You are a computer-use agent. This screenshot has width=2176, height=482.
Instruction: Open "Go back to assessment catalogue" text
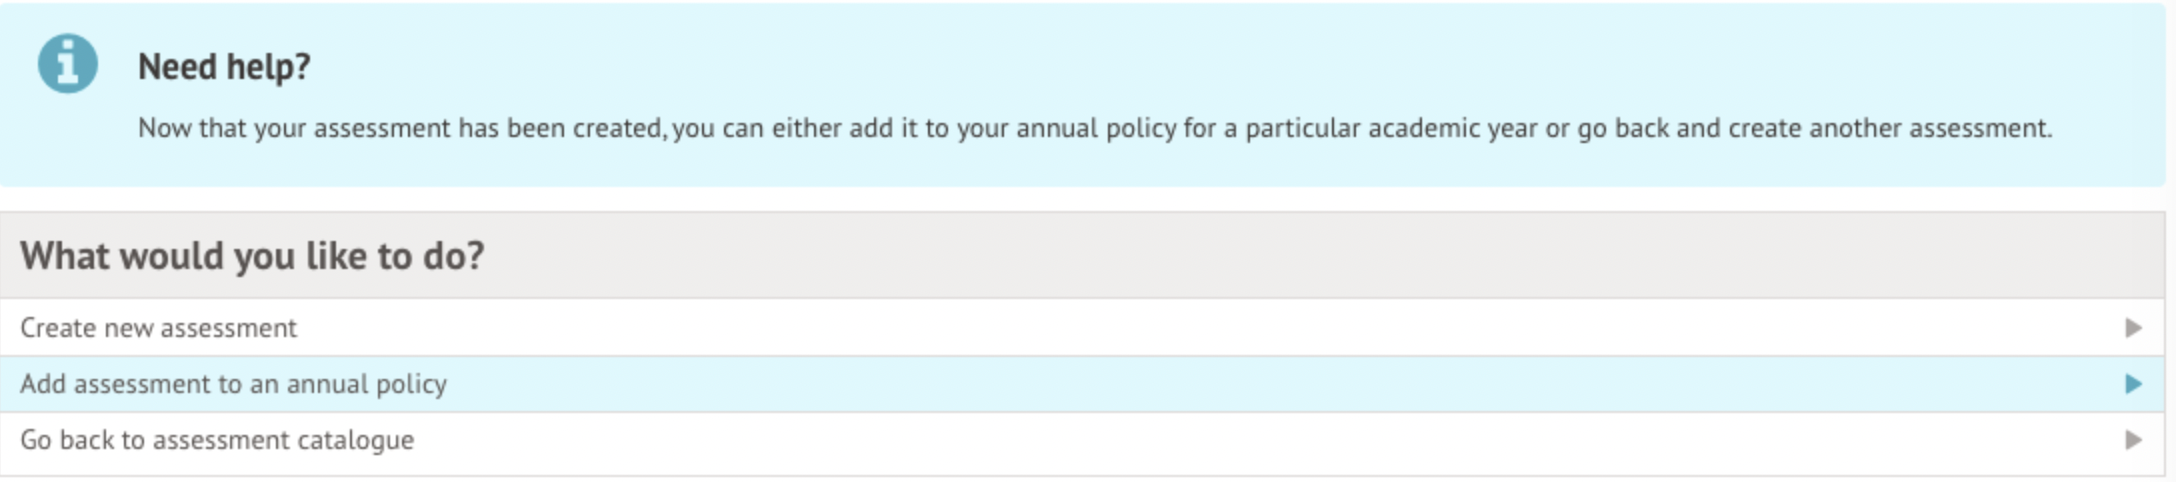click(217, 440)
